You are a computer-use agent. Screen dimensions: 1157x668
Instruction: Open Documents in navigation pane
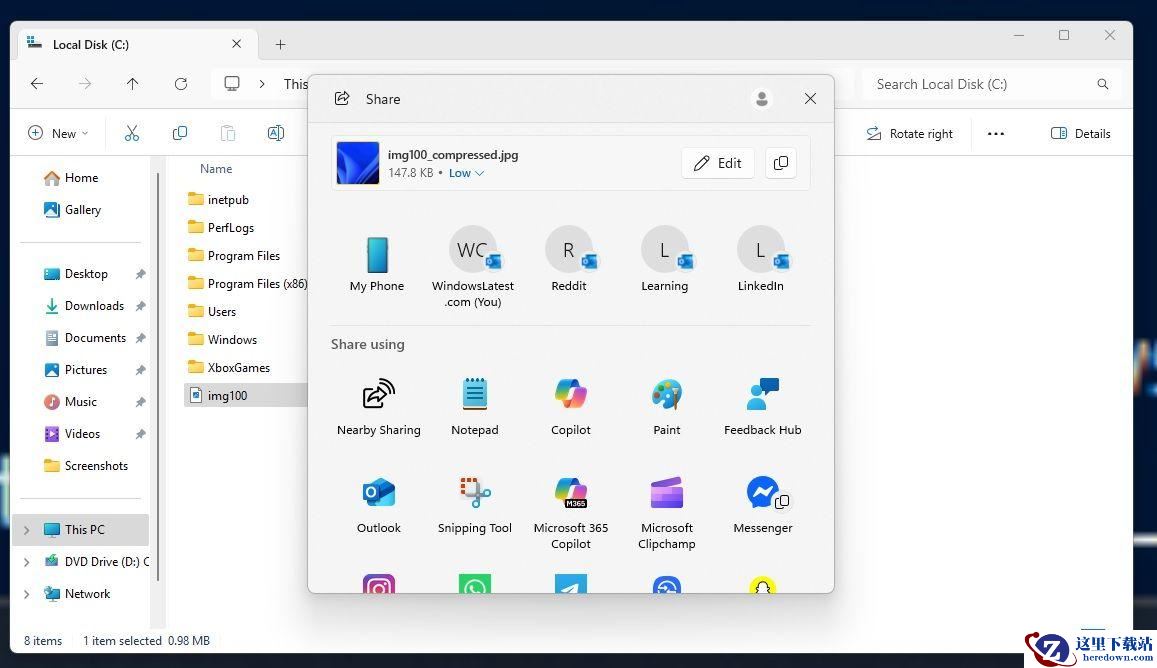(86, 338)
